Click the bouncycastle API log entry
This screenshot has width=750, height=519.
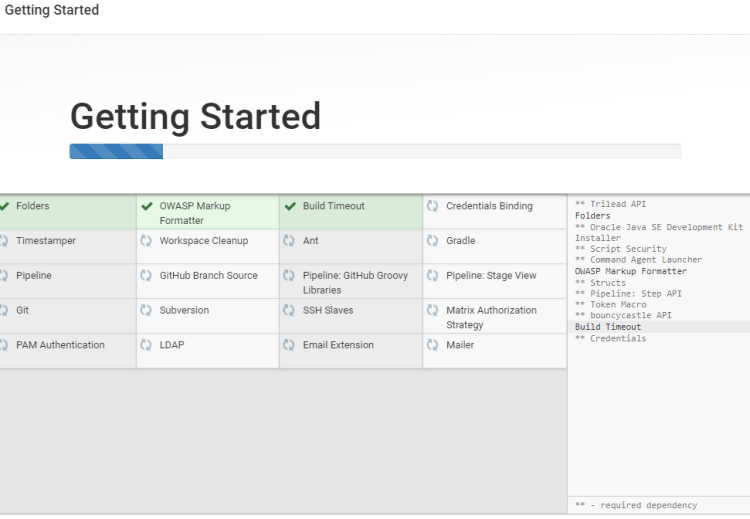click(623, 315)
